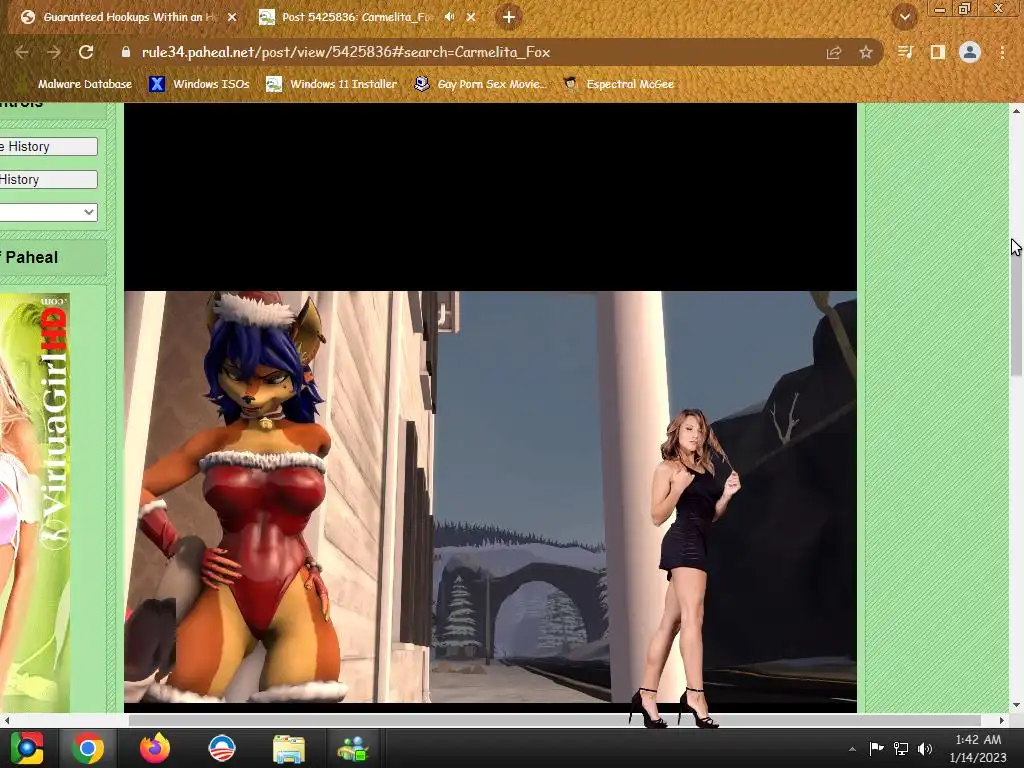The image size is (1024, 768).
Task: Open a new tab with the plus button
Action: coord(509,17)
